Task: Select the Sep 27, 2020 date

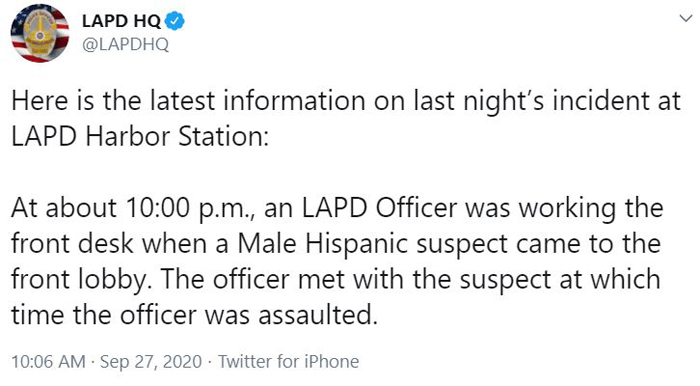Action: 151,361
